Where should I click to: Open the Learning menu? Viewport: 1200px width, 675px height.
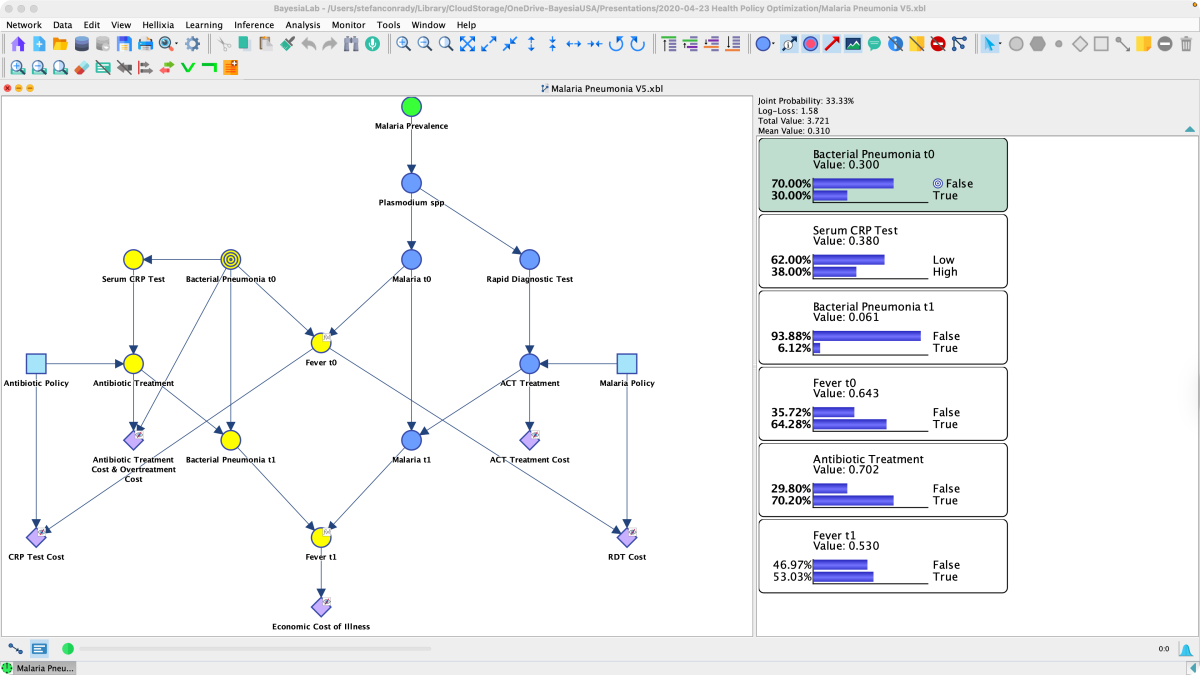tap(204, 24)
